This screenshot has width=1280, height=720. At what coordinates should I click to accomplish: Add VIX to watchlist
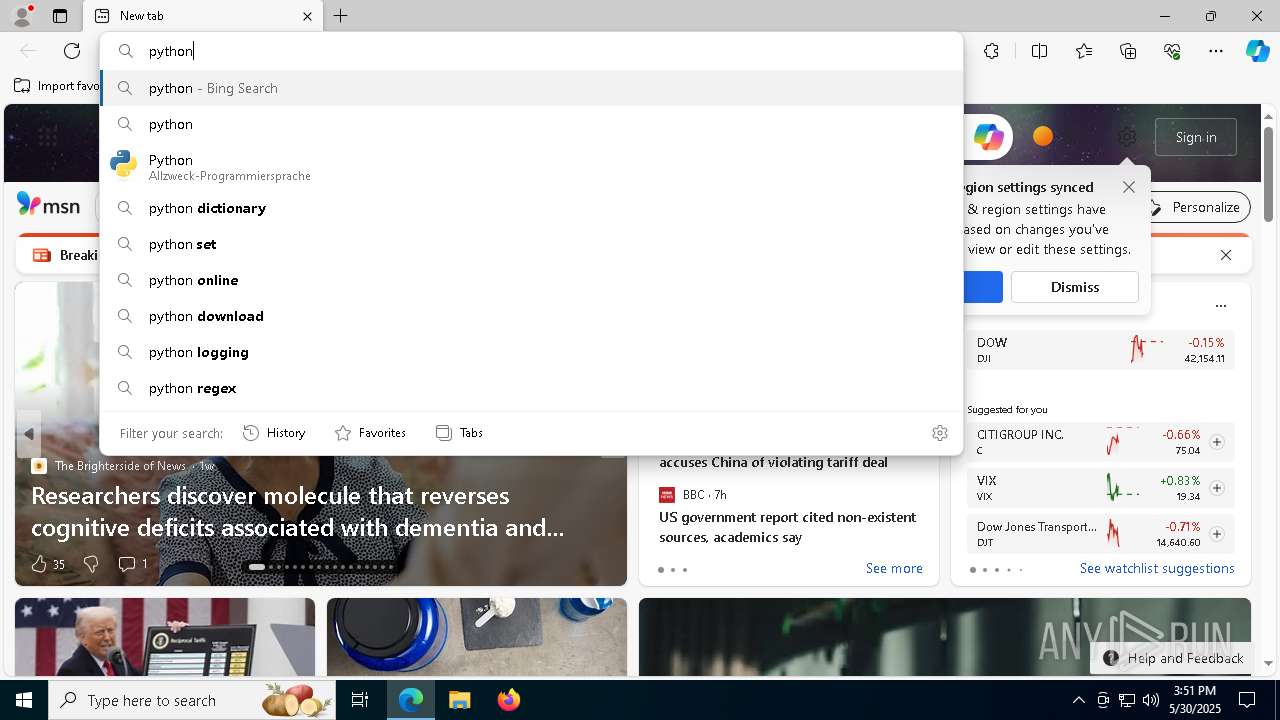coord(1217,488)
